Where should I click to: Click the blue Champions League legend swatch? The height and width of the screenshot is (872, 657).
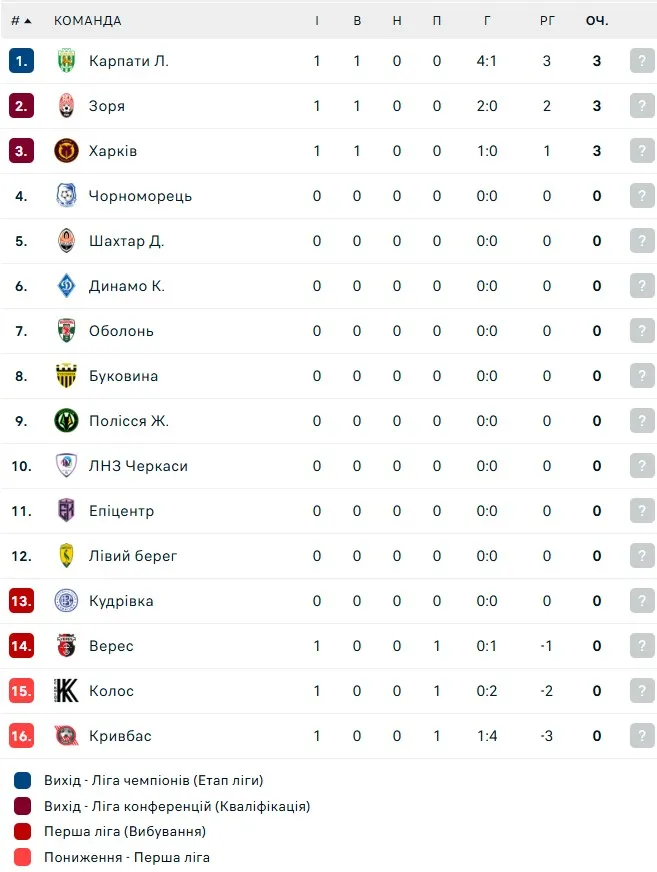coord(22,780)
